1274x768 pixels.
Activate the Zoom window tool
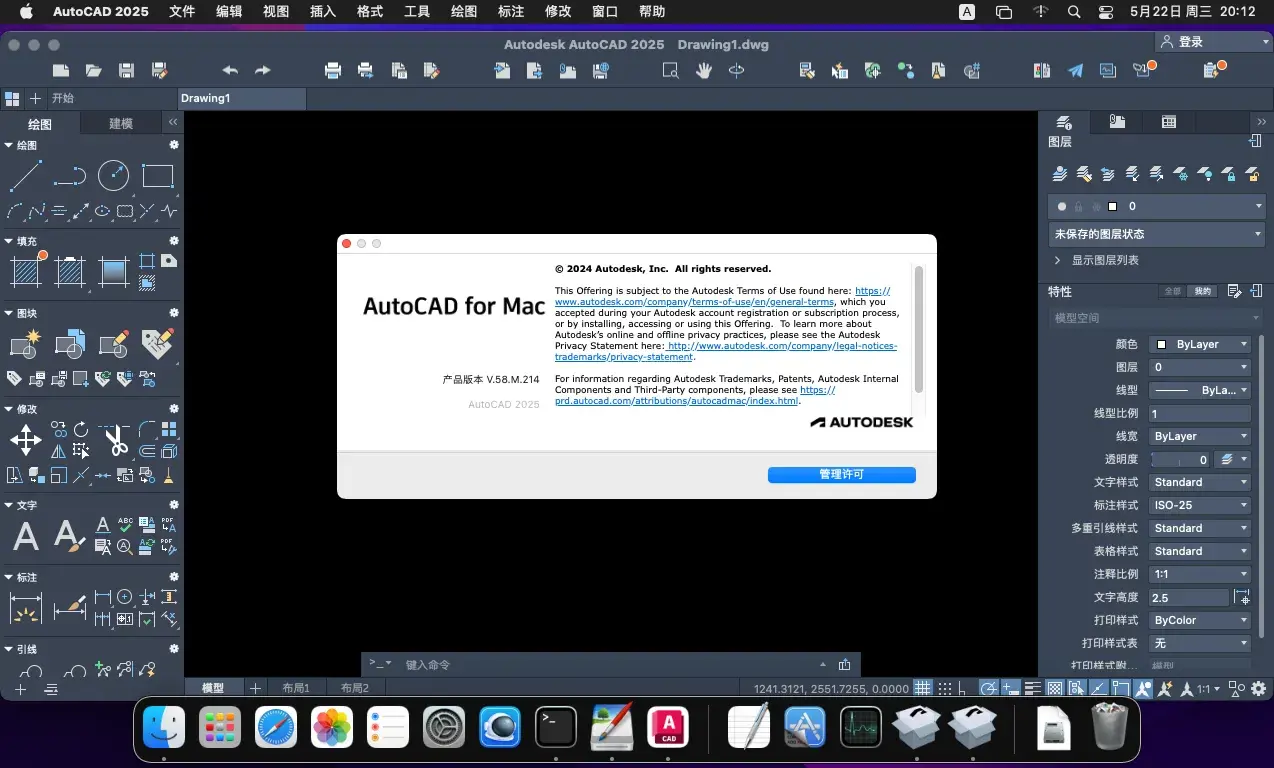click(671, 70)
